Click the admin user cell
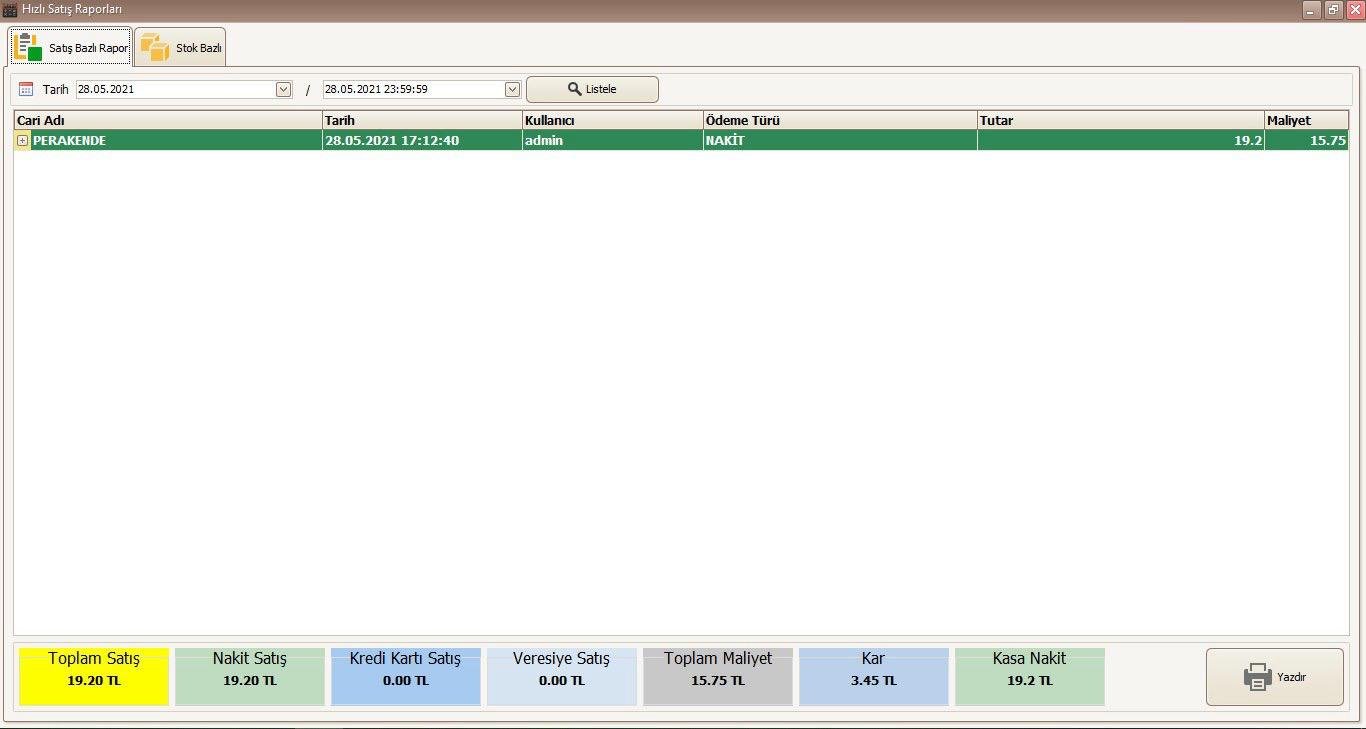The height and width of the screenshot is (729, 1366). pyautogui.click(x=612, y=140)
